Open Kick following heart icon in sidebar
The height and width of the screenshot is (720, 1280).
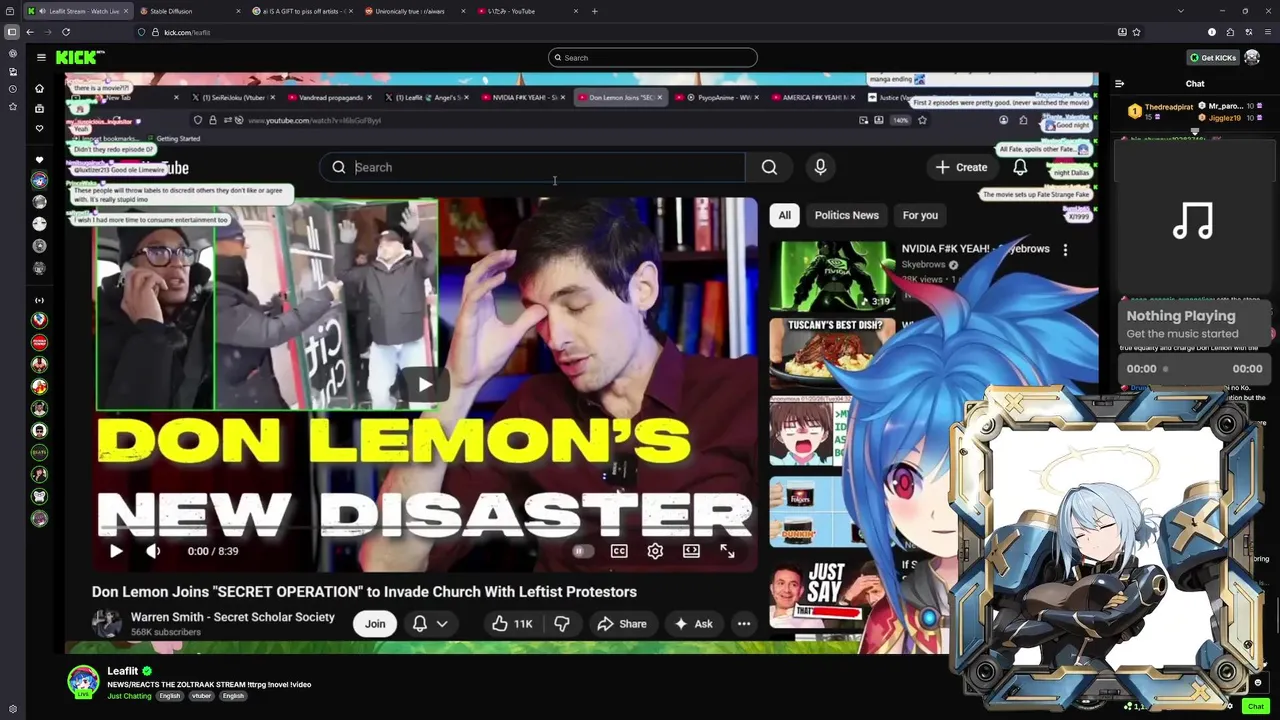tap(39, 128)
